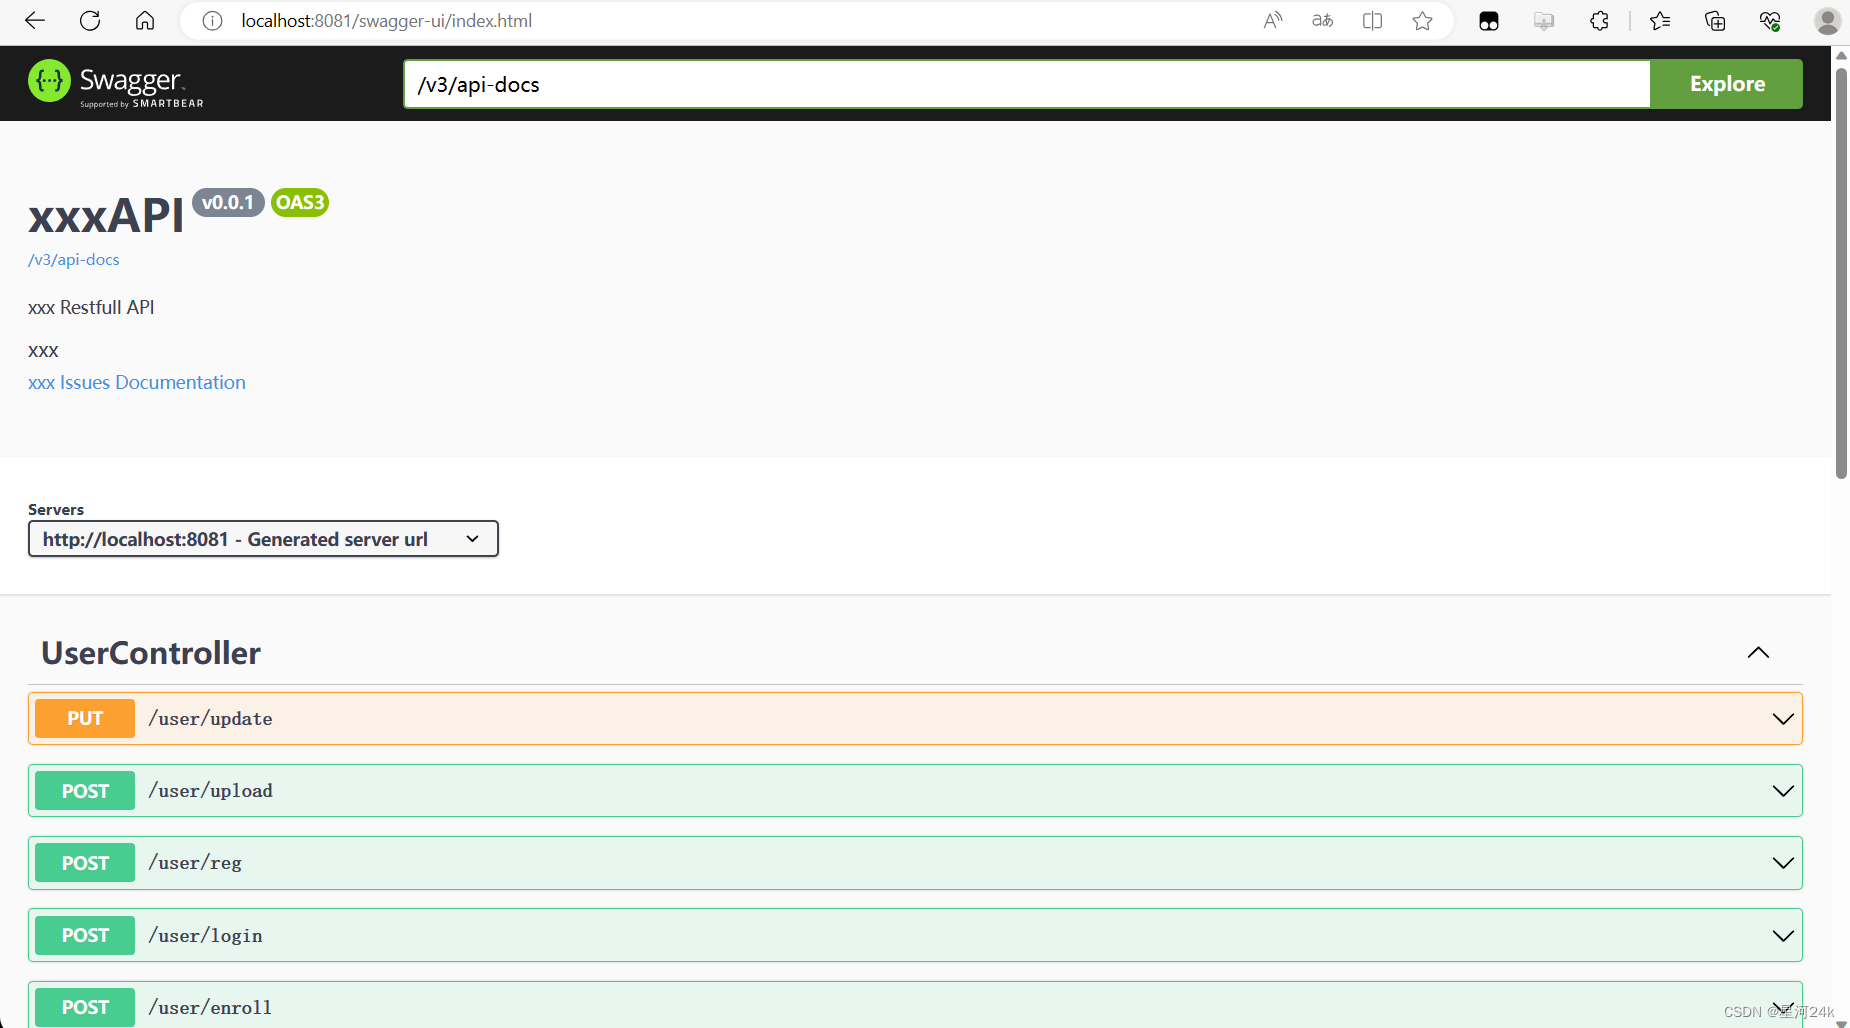Click the Explore button
The width and height of the screenshot is (1850, 1028).
[1726, 84]
